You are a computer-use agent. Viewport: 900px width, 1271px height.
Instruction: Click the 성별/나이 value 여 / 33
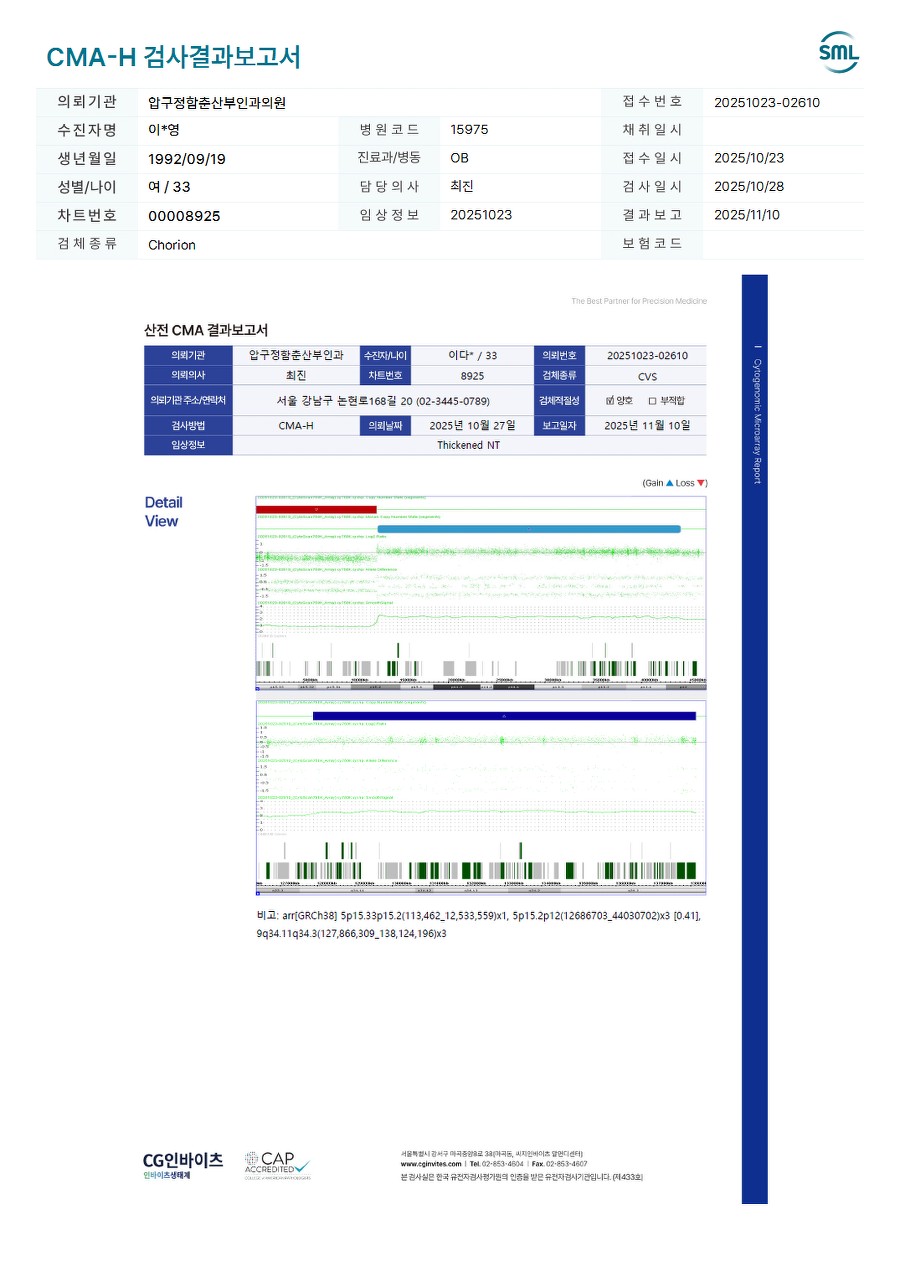click(169, 187)
